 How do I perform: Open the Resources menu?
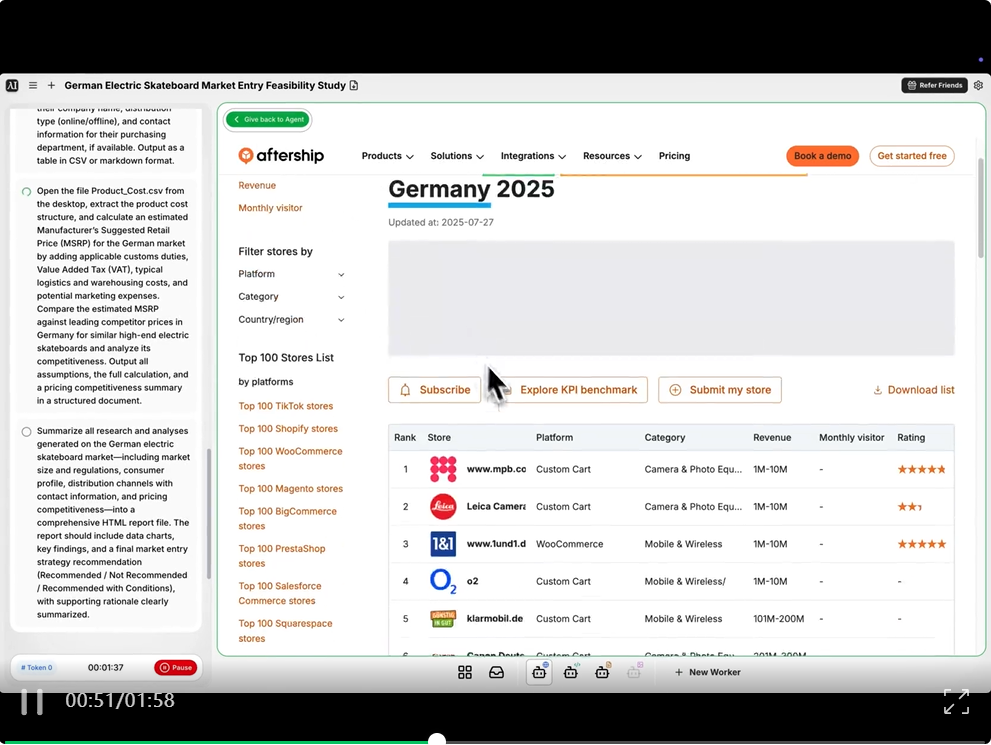point(612,156)
